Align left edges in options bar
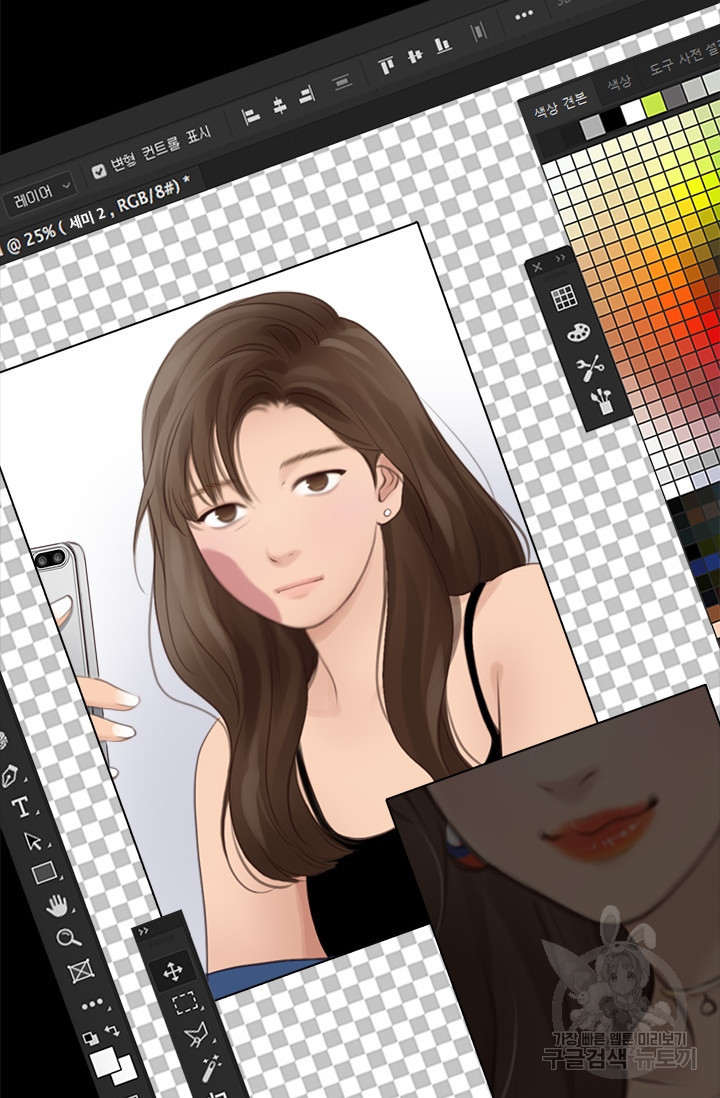The image size is (720, 1098). (x=251, y=115)
